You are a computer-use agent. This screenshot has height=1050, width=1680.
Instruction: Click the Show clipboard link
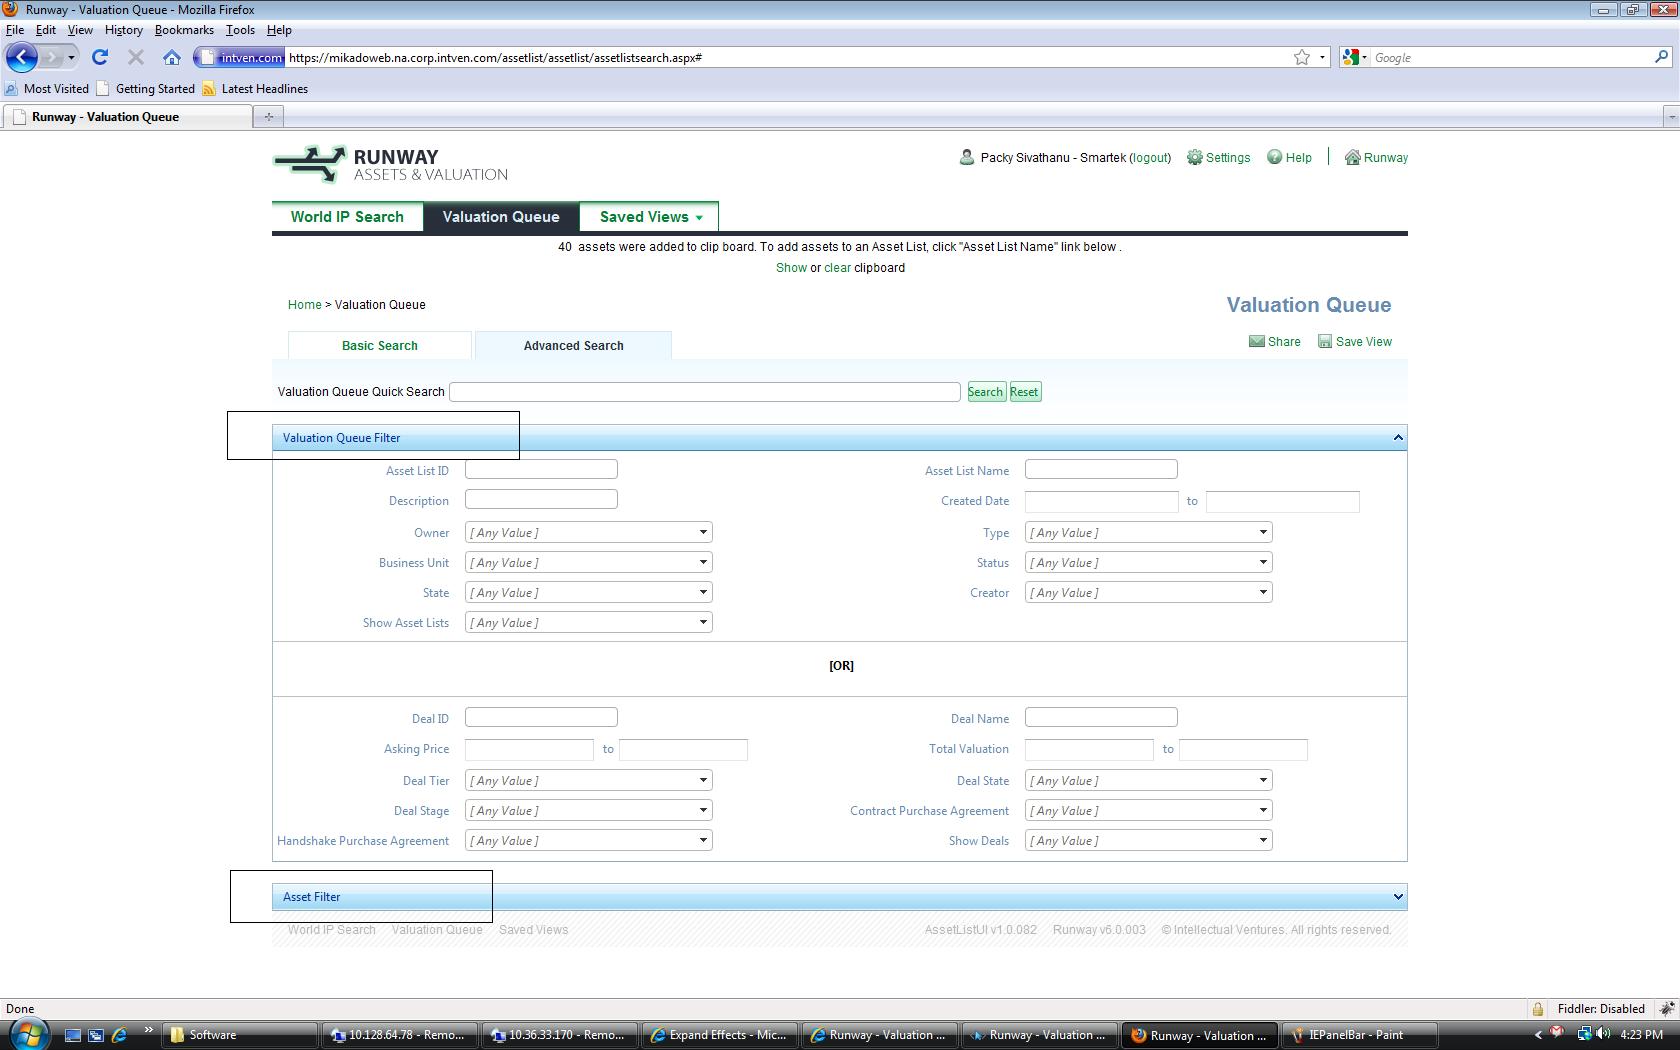point(791,268)
